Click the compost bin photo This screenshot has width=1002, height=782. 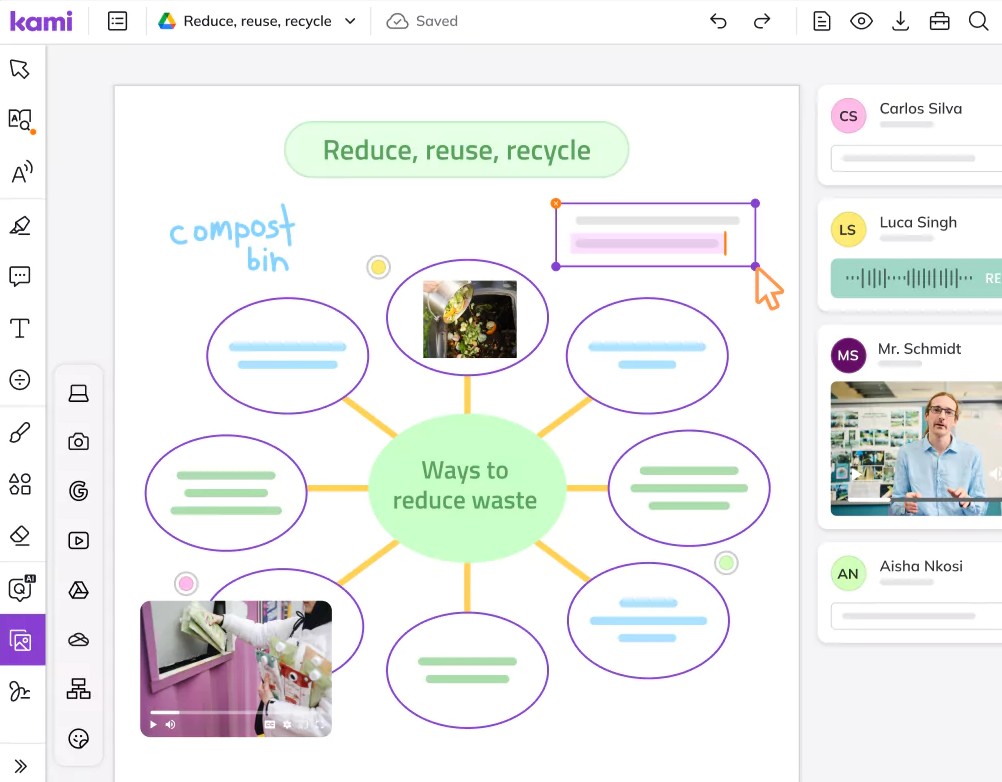click(x=469, y=319)
